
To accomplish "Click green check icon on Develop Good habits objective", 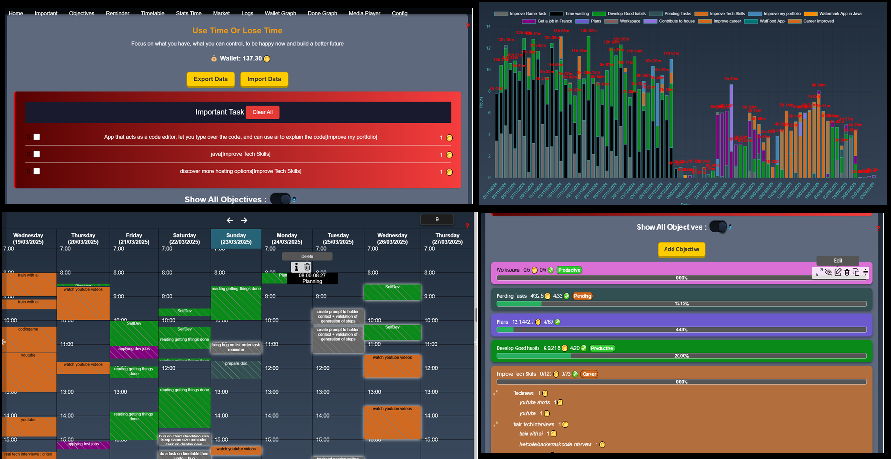I will coord(584,348).
